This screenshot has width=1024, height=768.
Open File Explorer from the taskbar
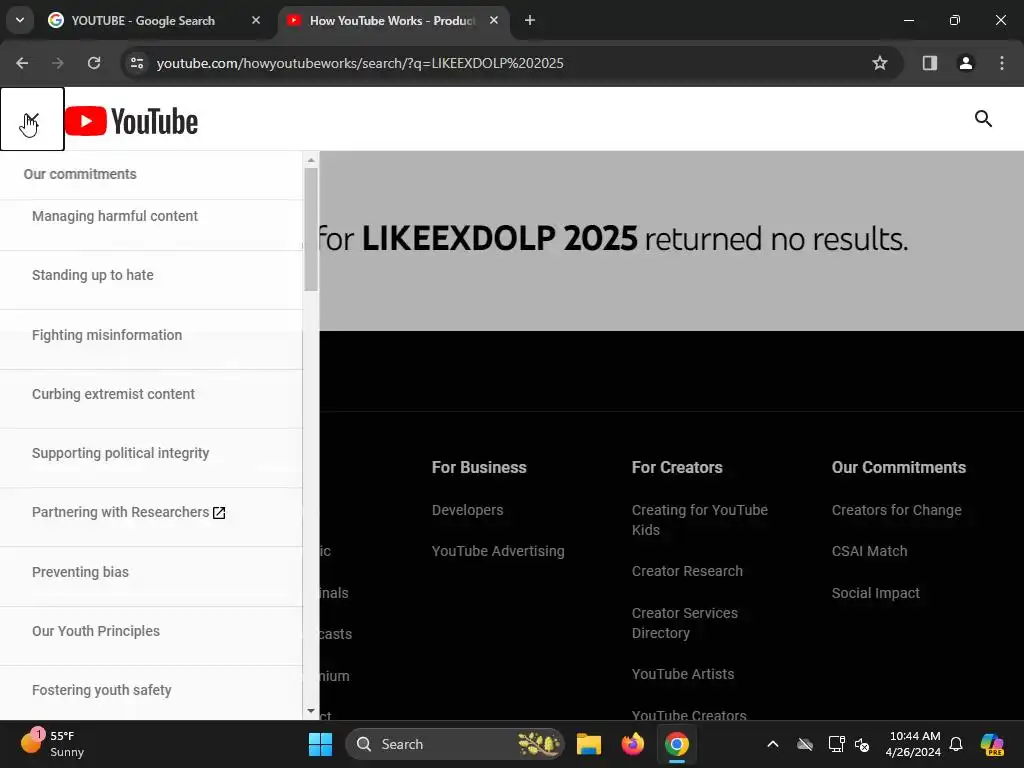588,744
